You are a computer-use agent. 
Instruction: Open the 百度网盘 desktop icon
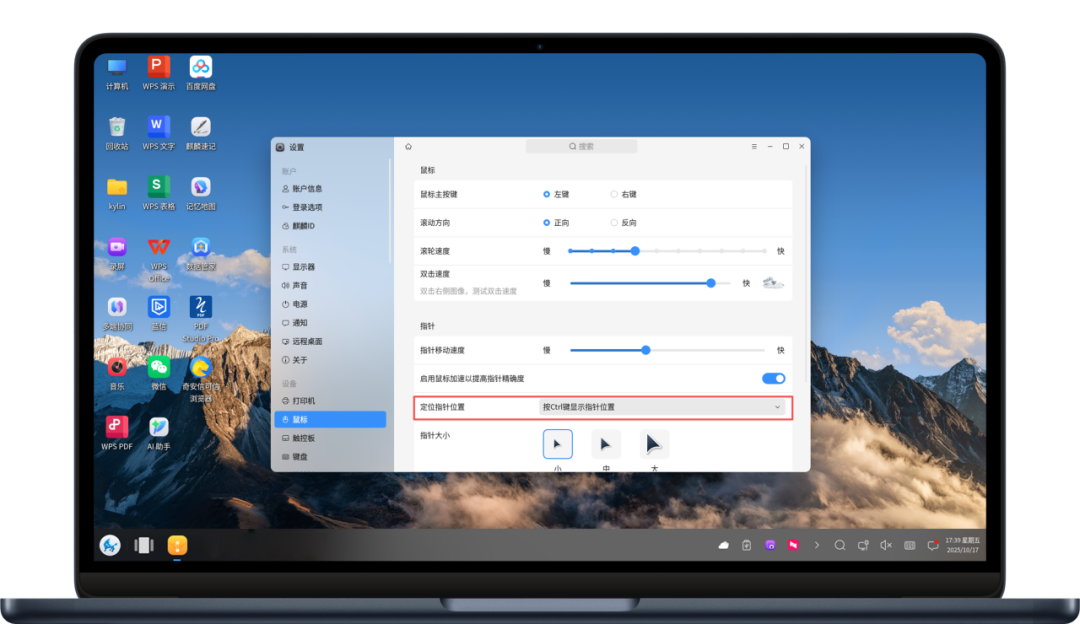tap(201, 68)
